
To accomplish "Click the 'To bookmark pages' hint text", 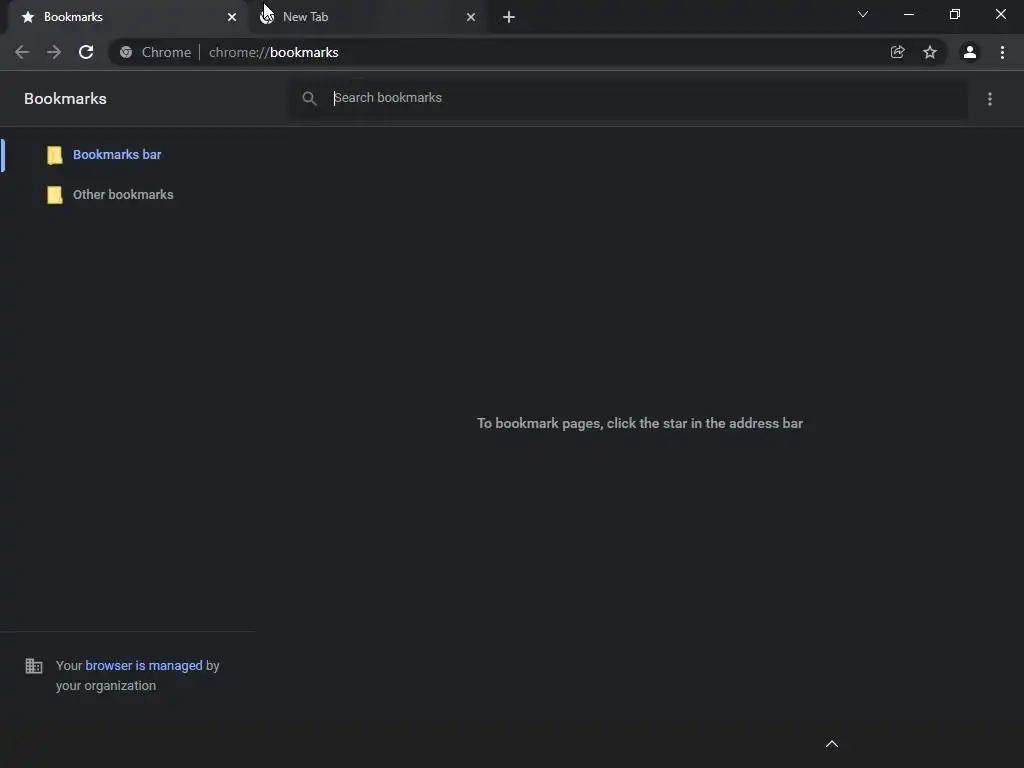I will (640, 423).
